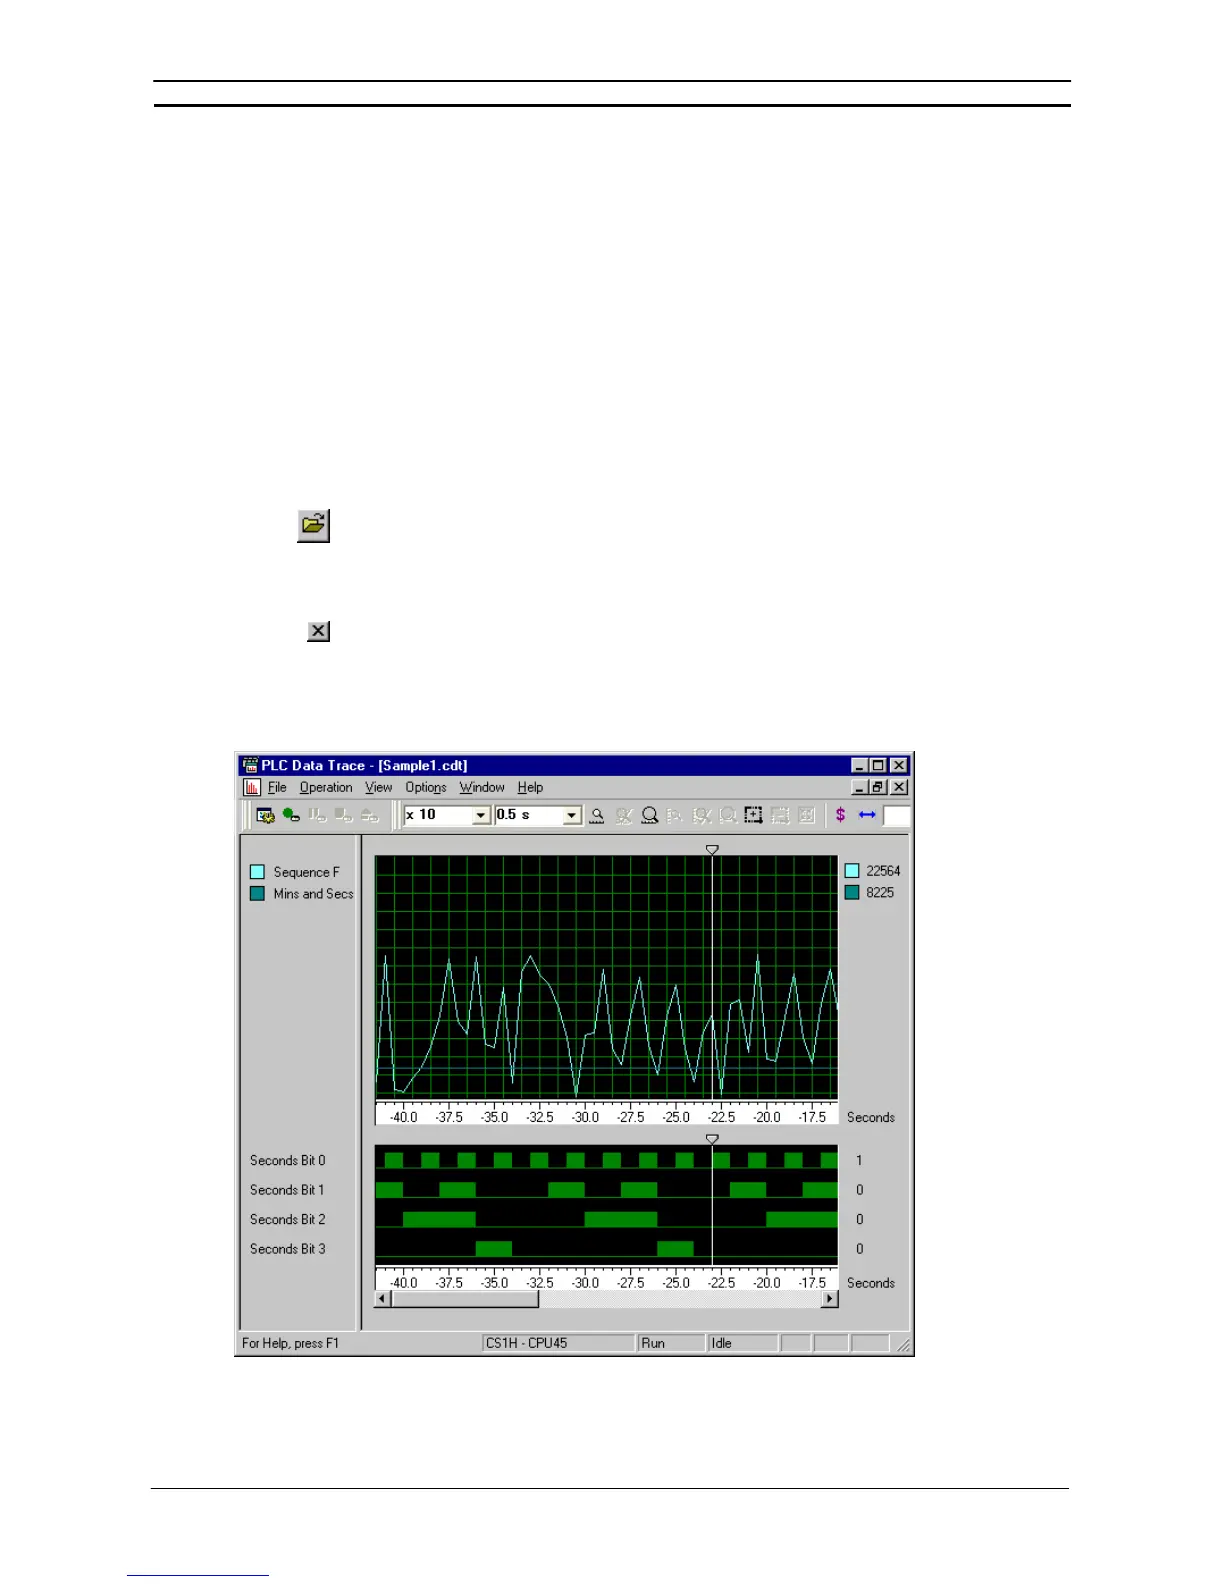This screenshot has width=1224, height=1584.
Task: Select the Seconds Bit 1 label
Action: [287, 1190]
